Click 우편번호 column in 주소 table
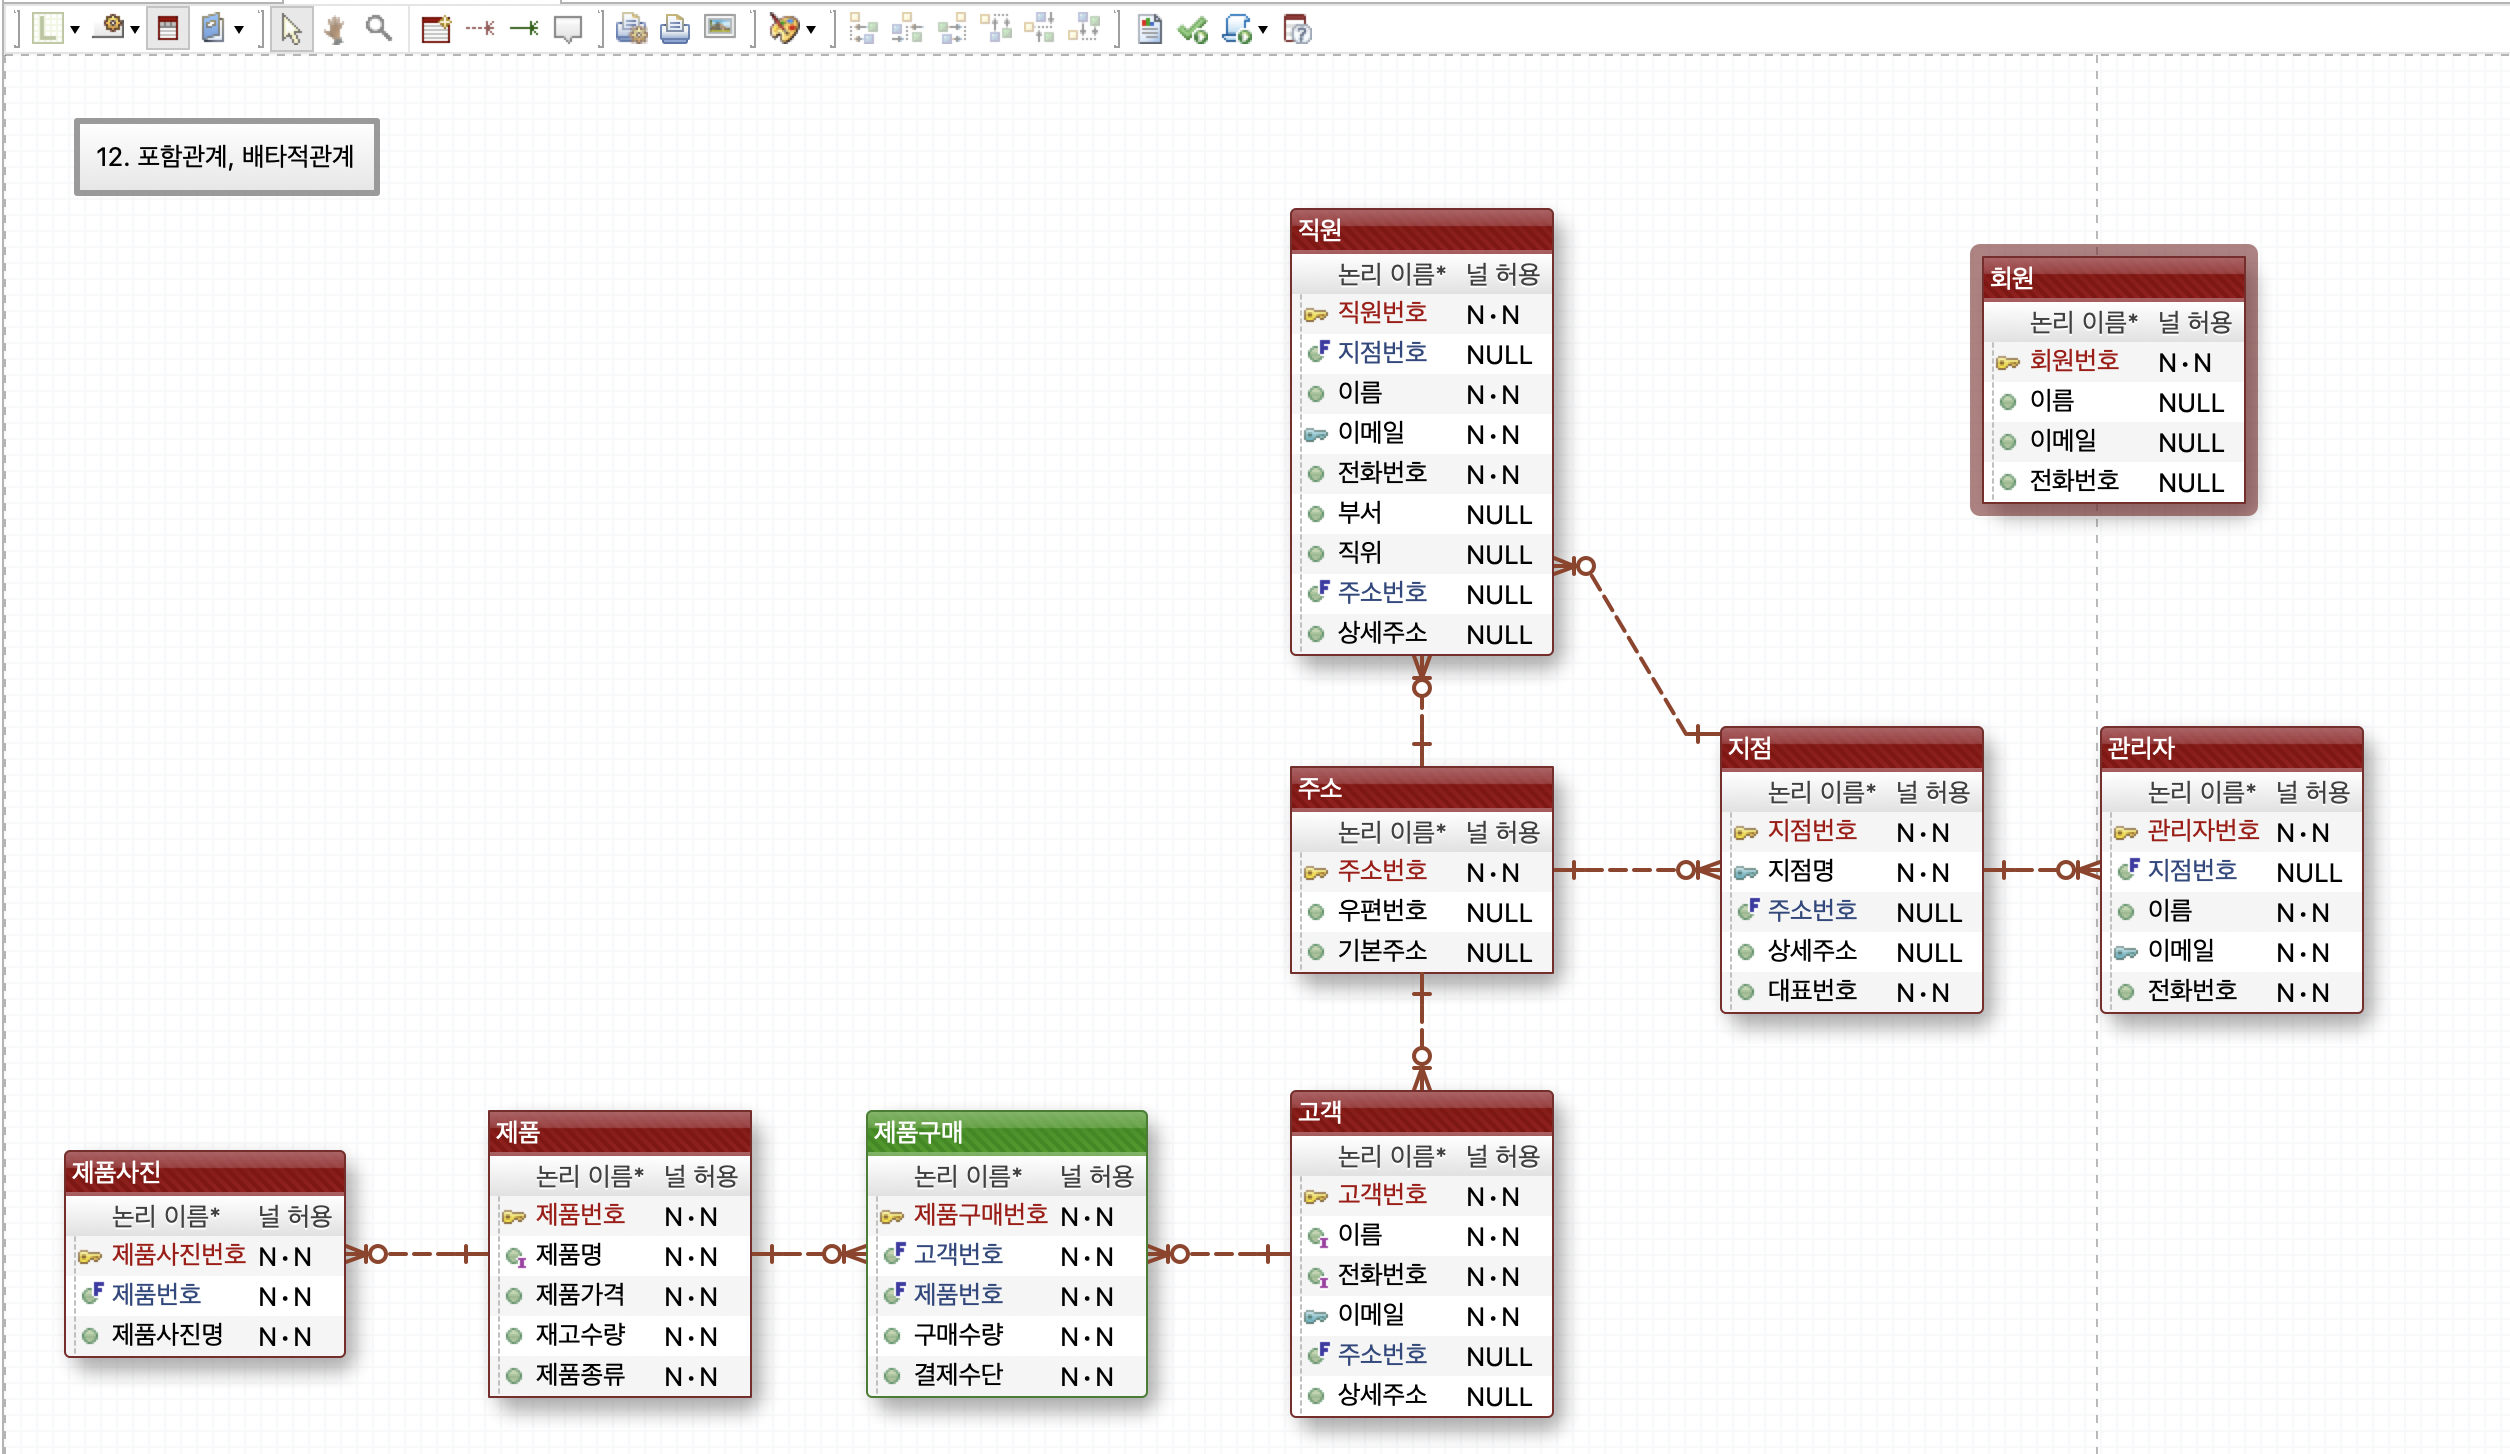 pos(1421,912)
